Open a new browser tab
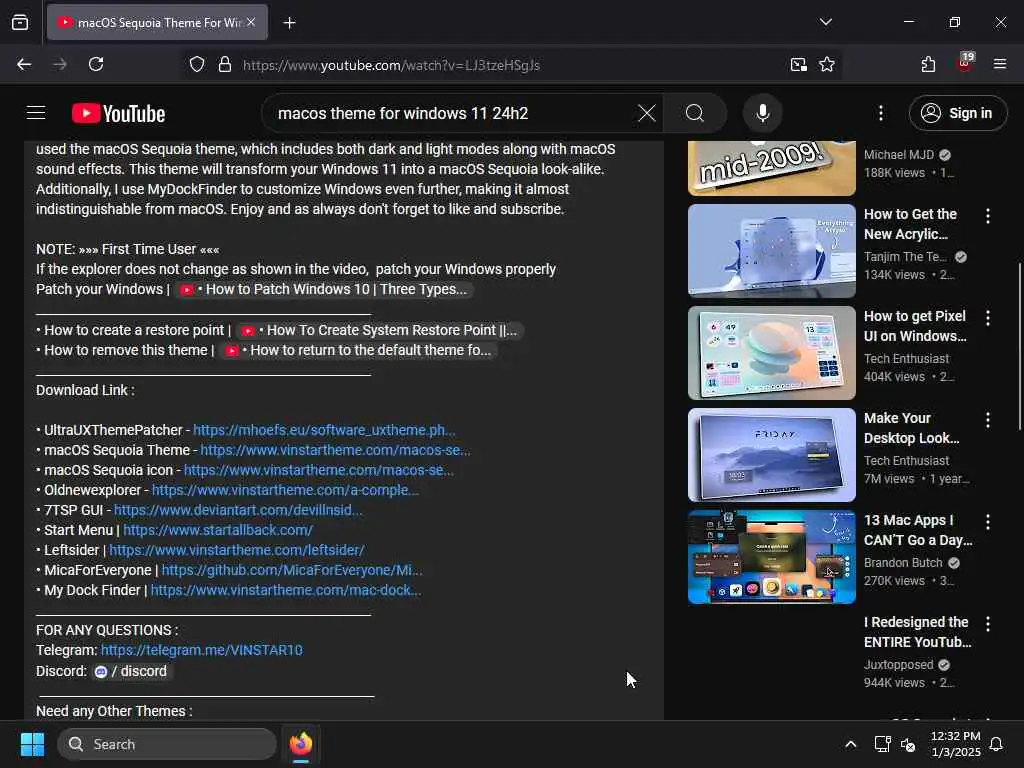Screen dimensions: 1024x768 (289, 23)
